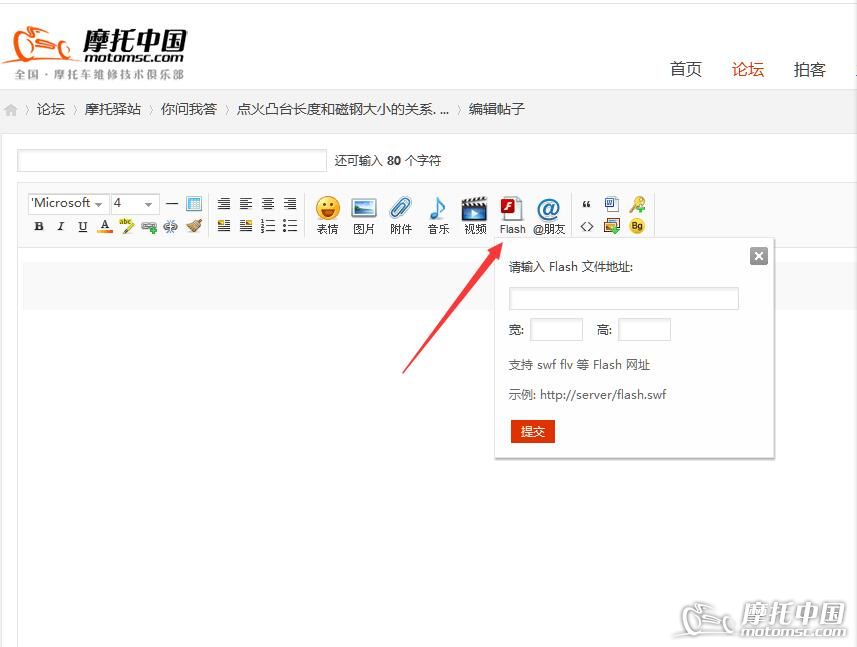Click the Flash 文件地址 input field
857x647 pixels.
[x=623, y=298]
